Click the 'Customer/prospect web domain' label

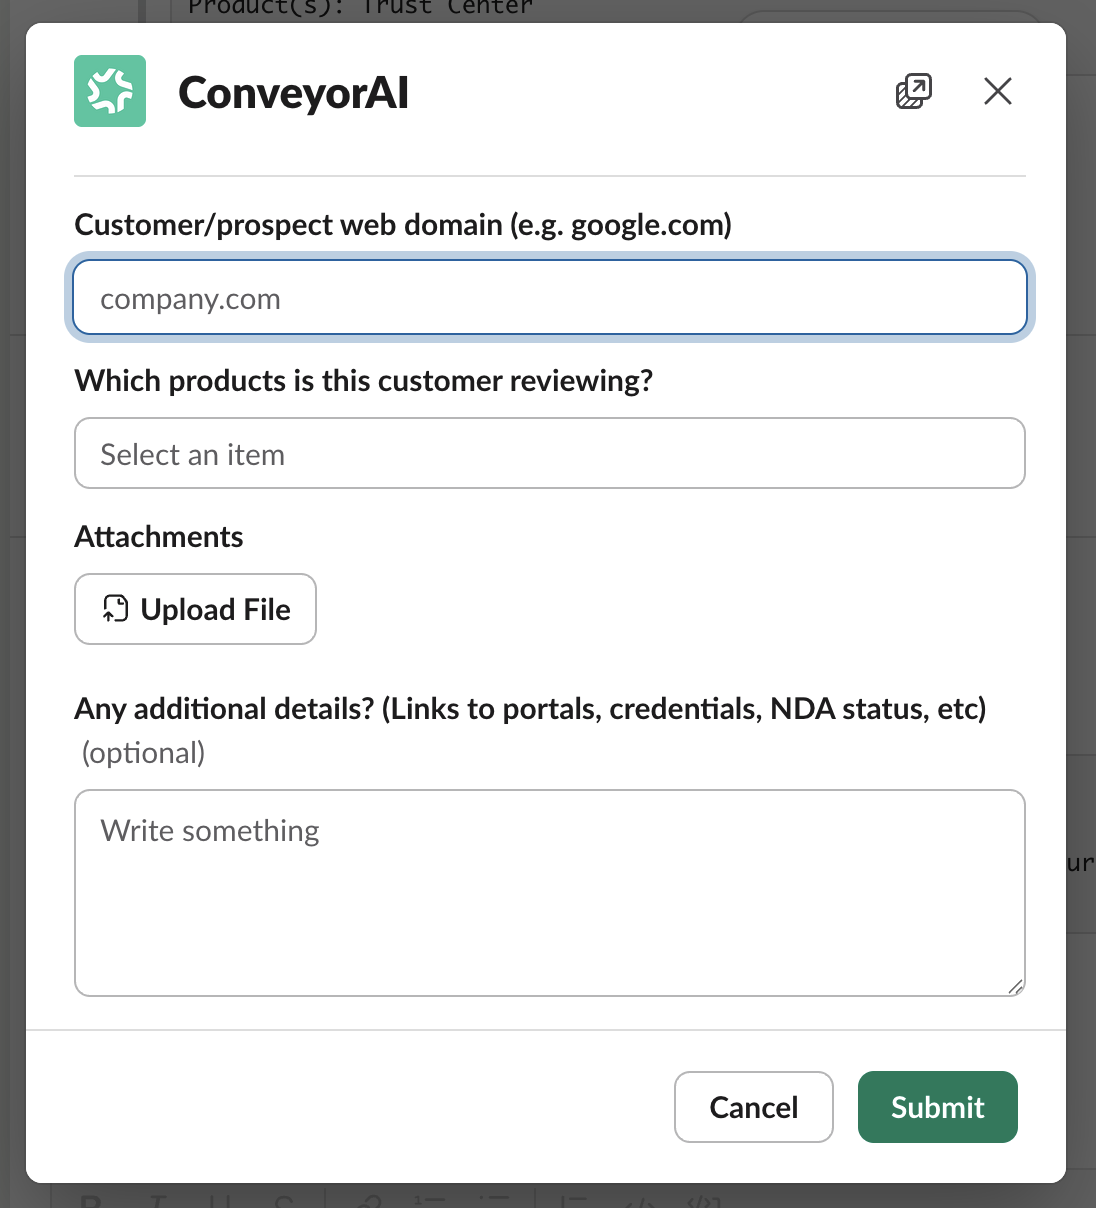403,225
